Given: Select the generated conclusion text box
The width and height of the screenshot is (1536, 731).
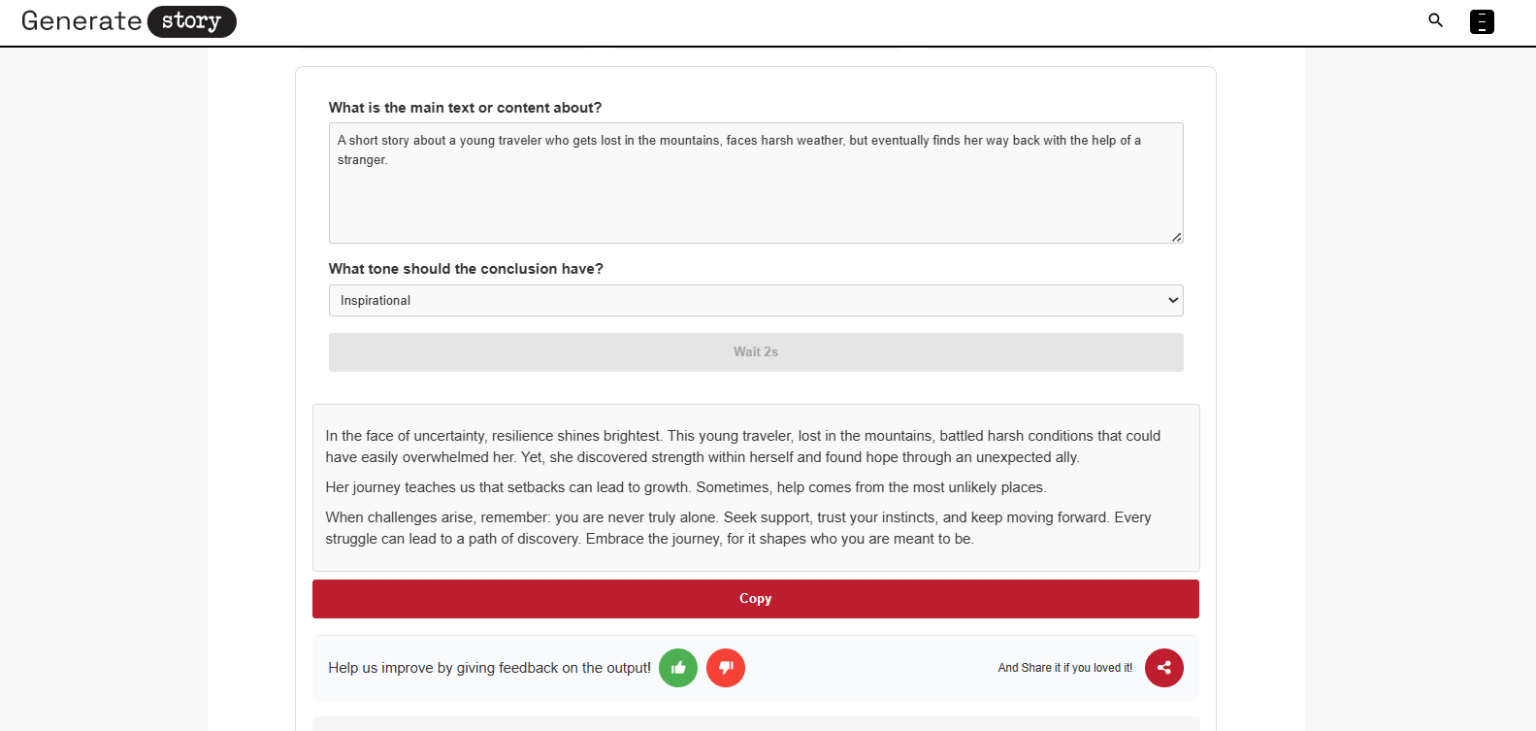Looking at the screenshot, I should point(756,487).
